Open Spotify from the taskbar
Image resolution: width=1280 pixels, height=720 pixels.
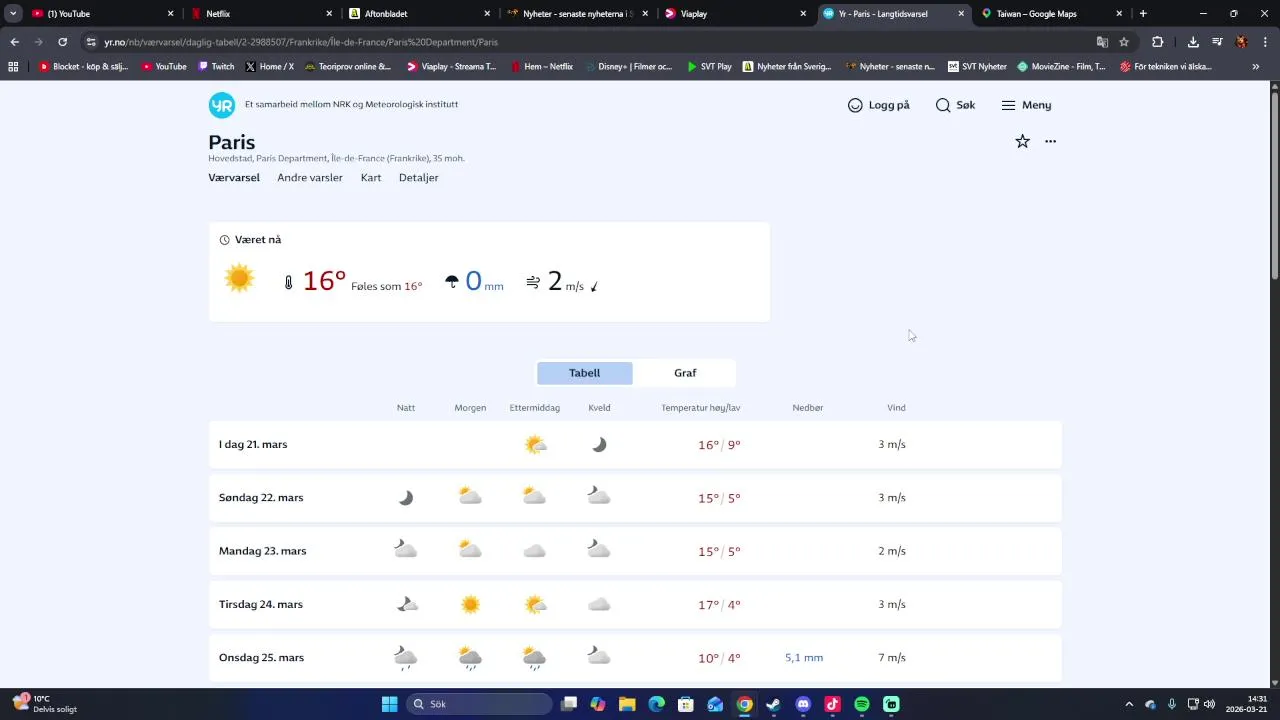click(862, 704)
